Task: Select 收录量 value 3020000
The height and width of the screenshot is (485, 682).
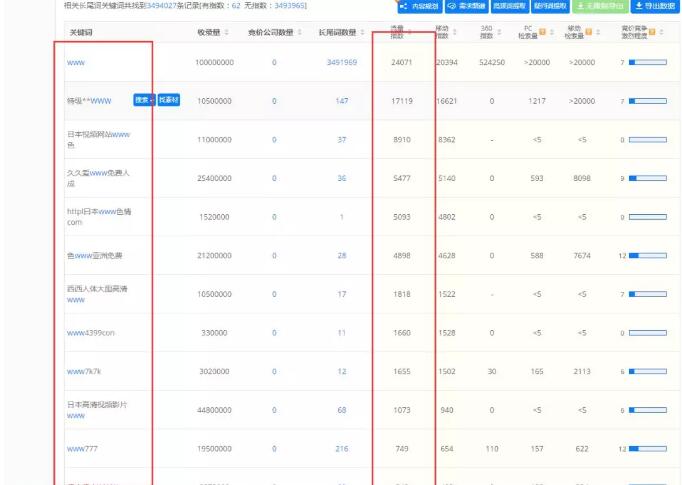Action: pos(214,371)
